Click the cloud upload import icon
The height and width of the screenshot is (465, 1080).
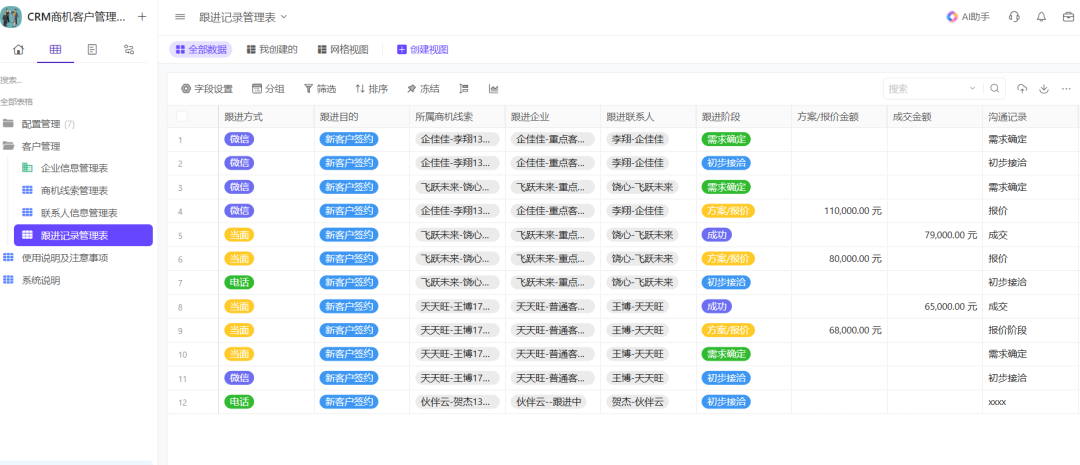[x=1022, y=89]
